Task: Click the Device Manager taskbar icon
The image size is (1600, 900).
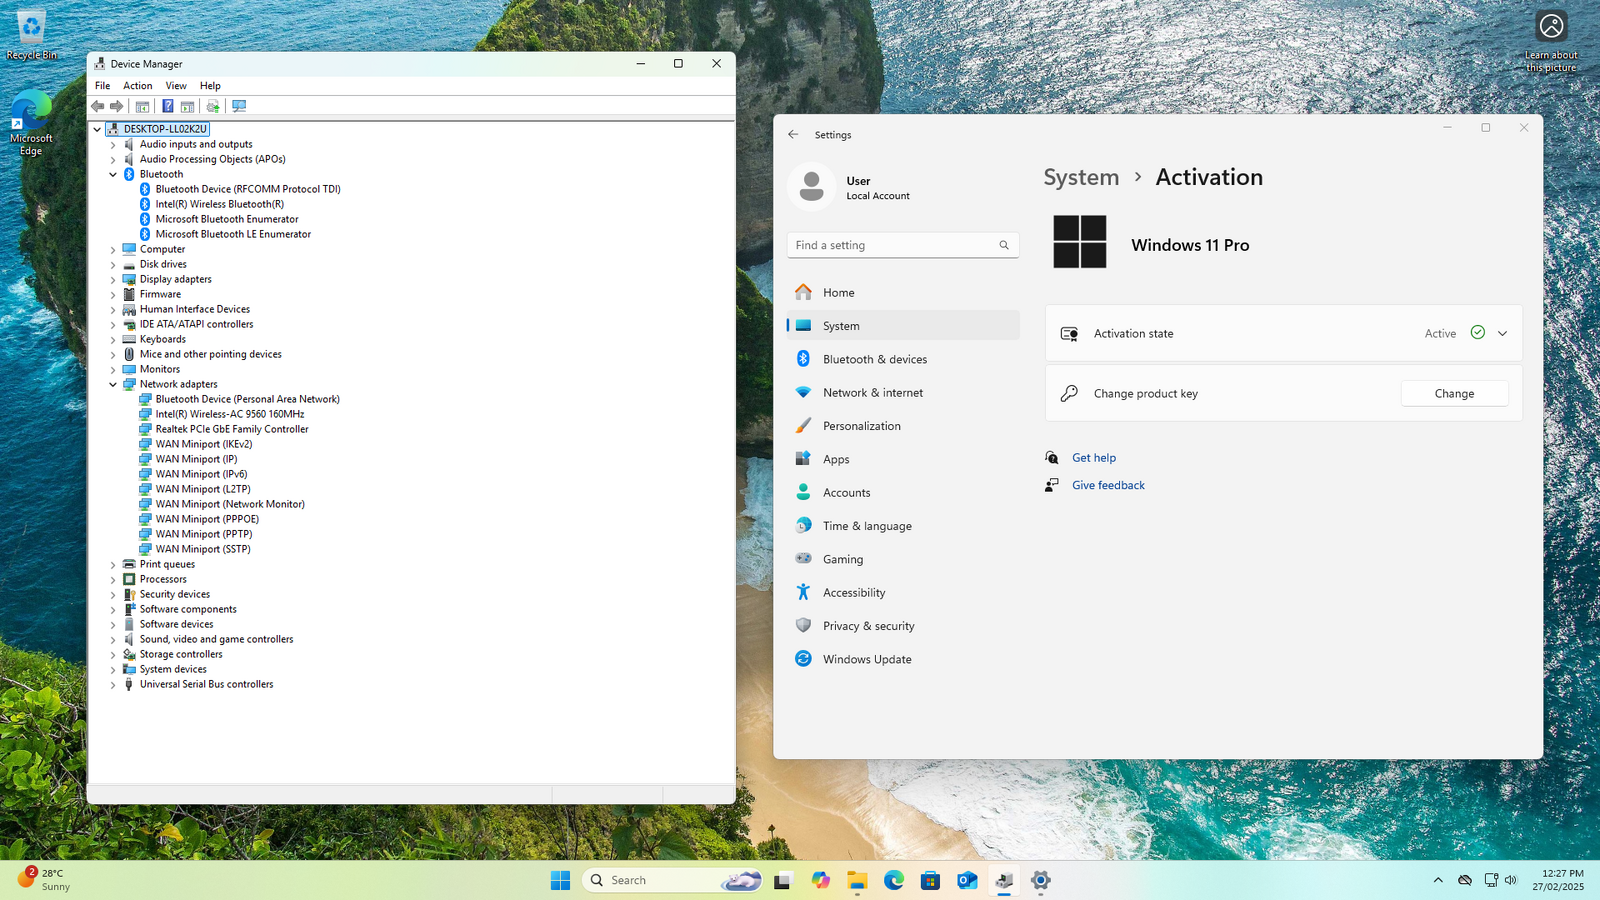Action: pos(1004,880)
